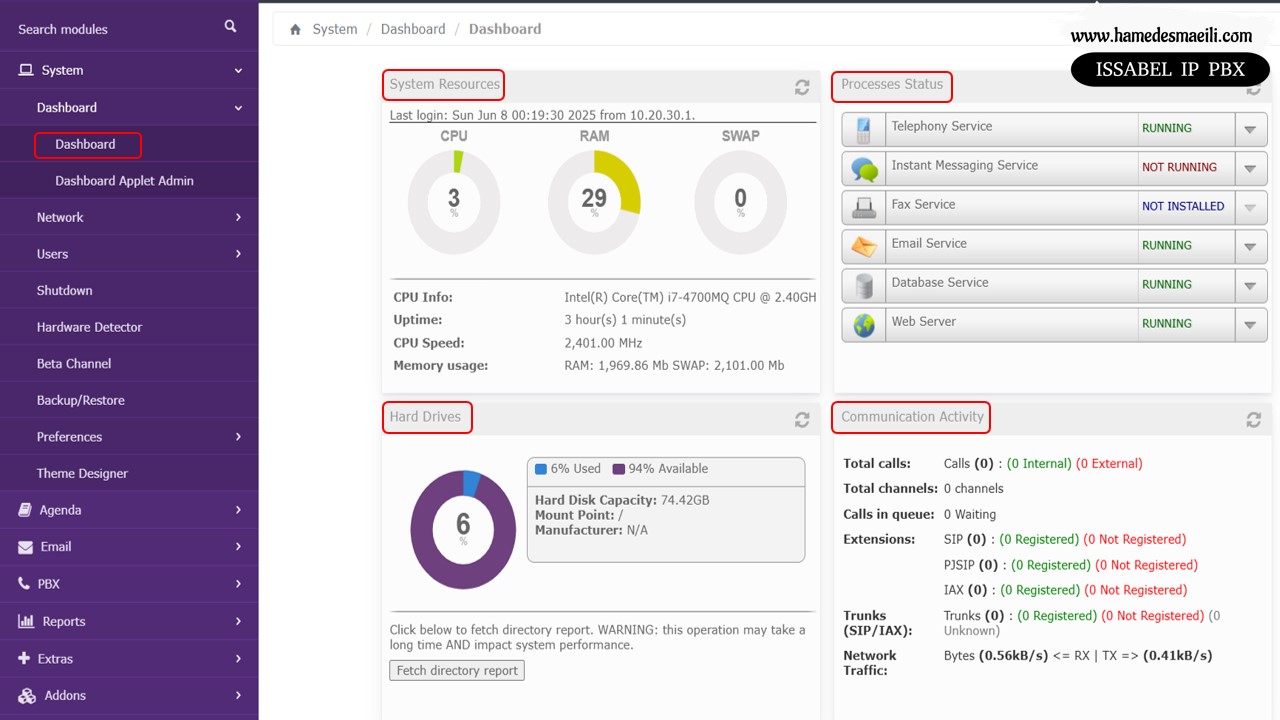Refresh the Hard Drives applet
Viewport: 1280px width, 720px height.
[802, 420]
